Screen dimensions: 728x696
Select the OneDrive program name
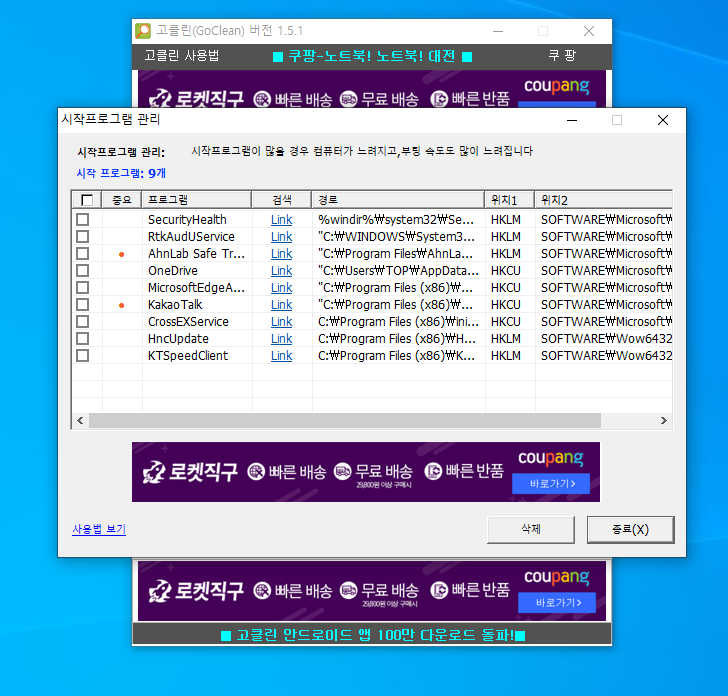(173, 271)
